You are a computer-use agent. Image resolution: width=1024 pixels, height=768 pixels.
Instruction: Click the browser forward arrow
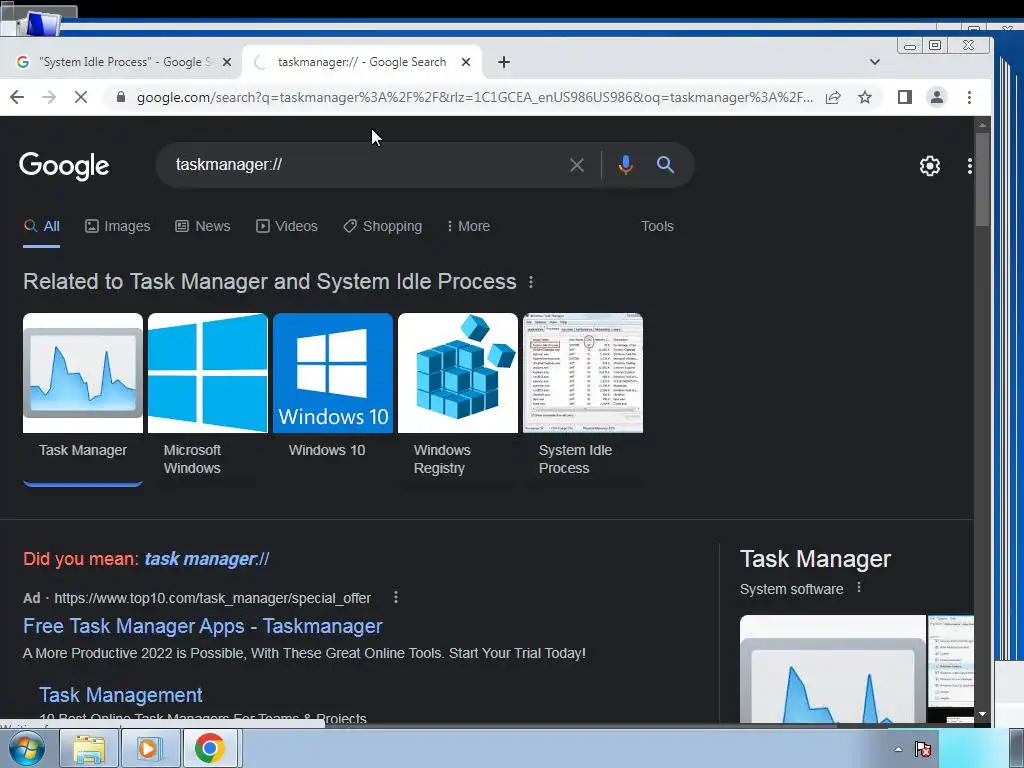49,97
